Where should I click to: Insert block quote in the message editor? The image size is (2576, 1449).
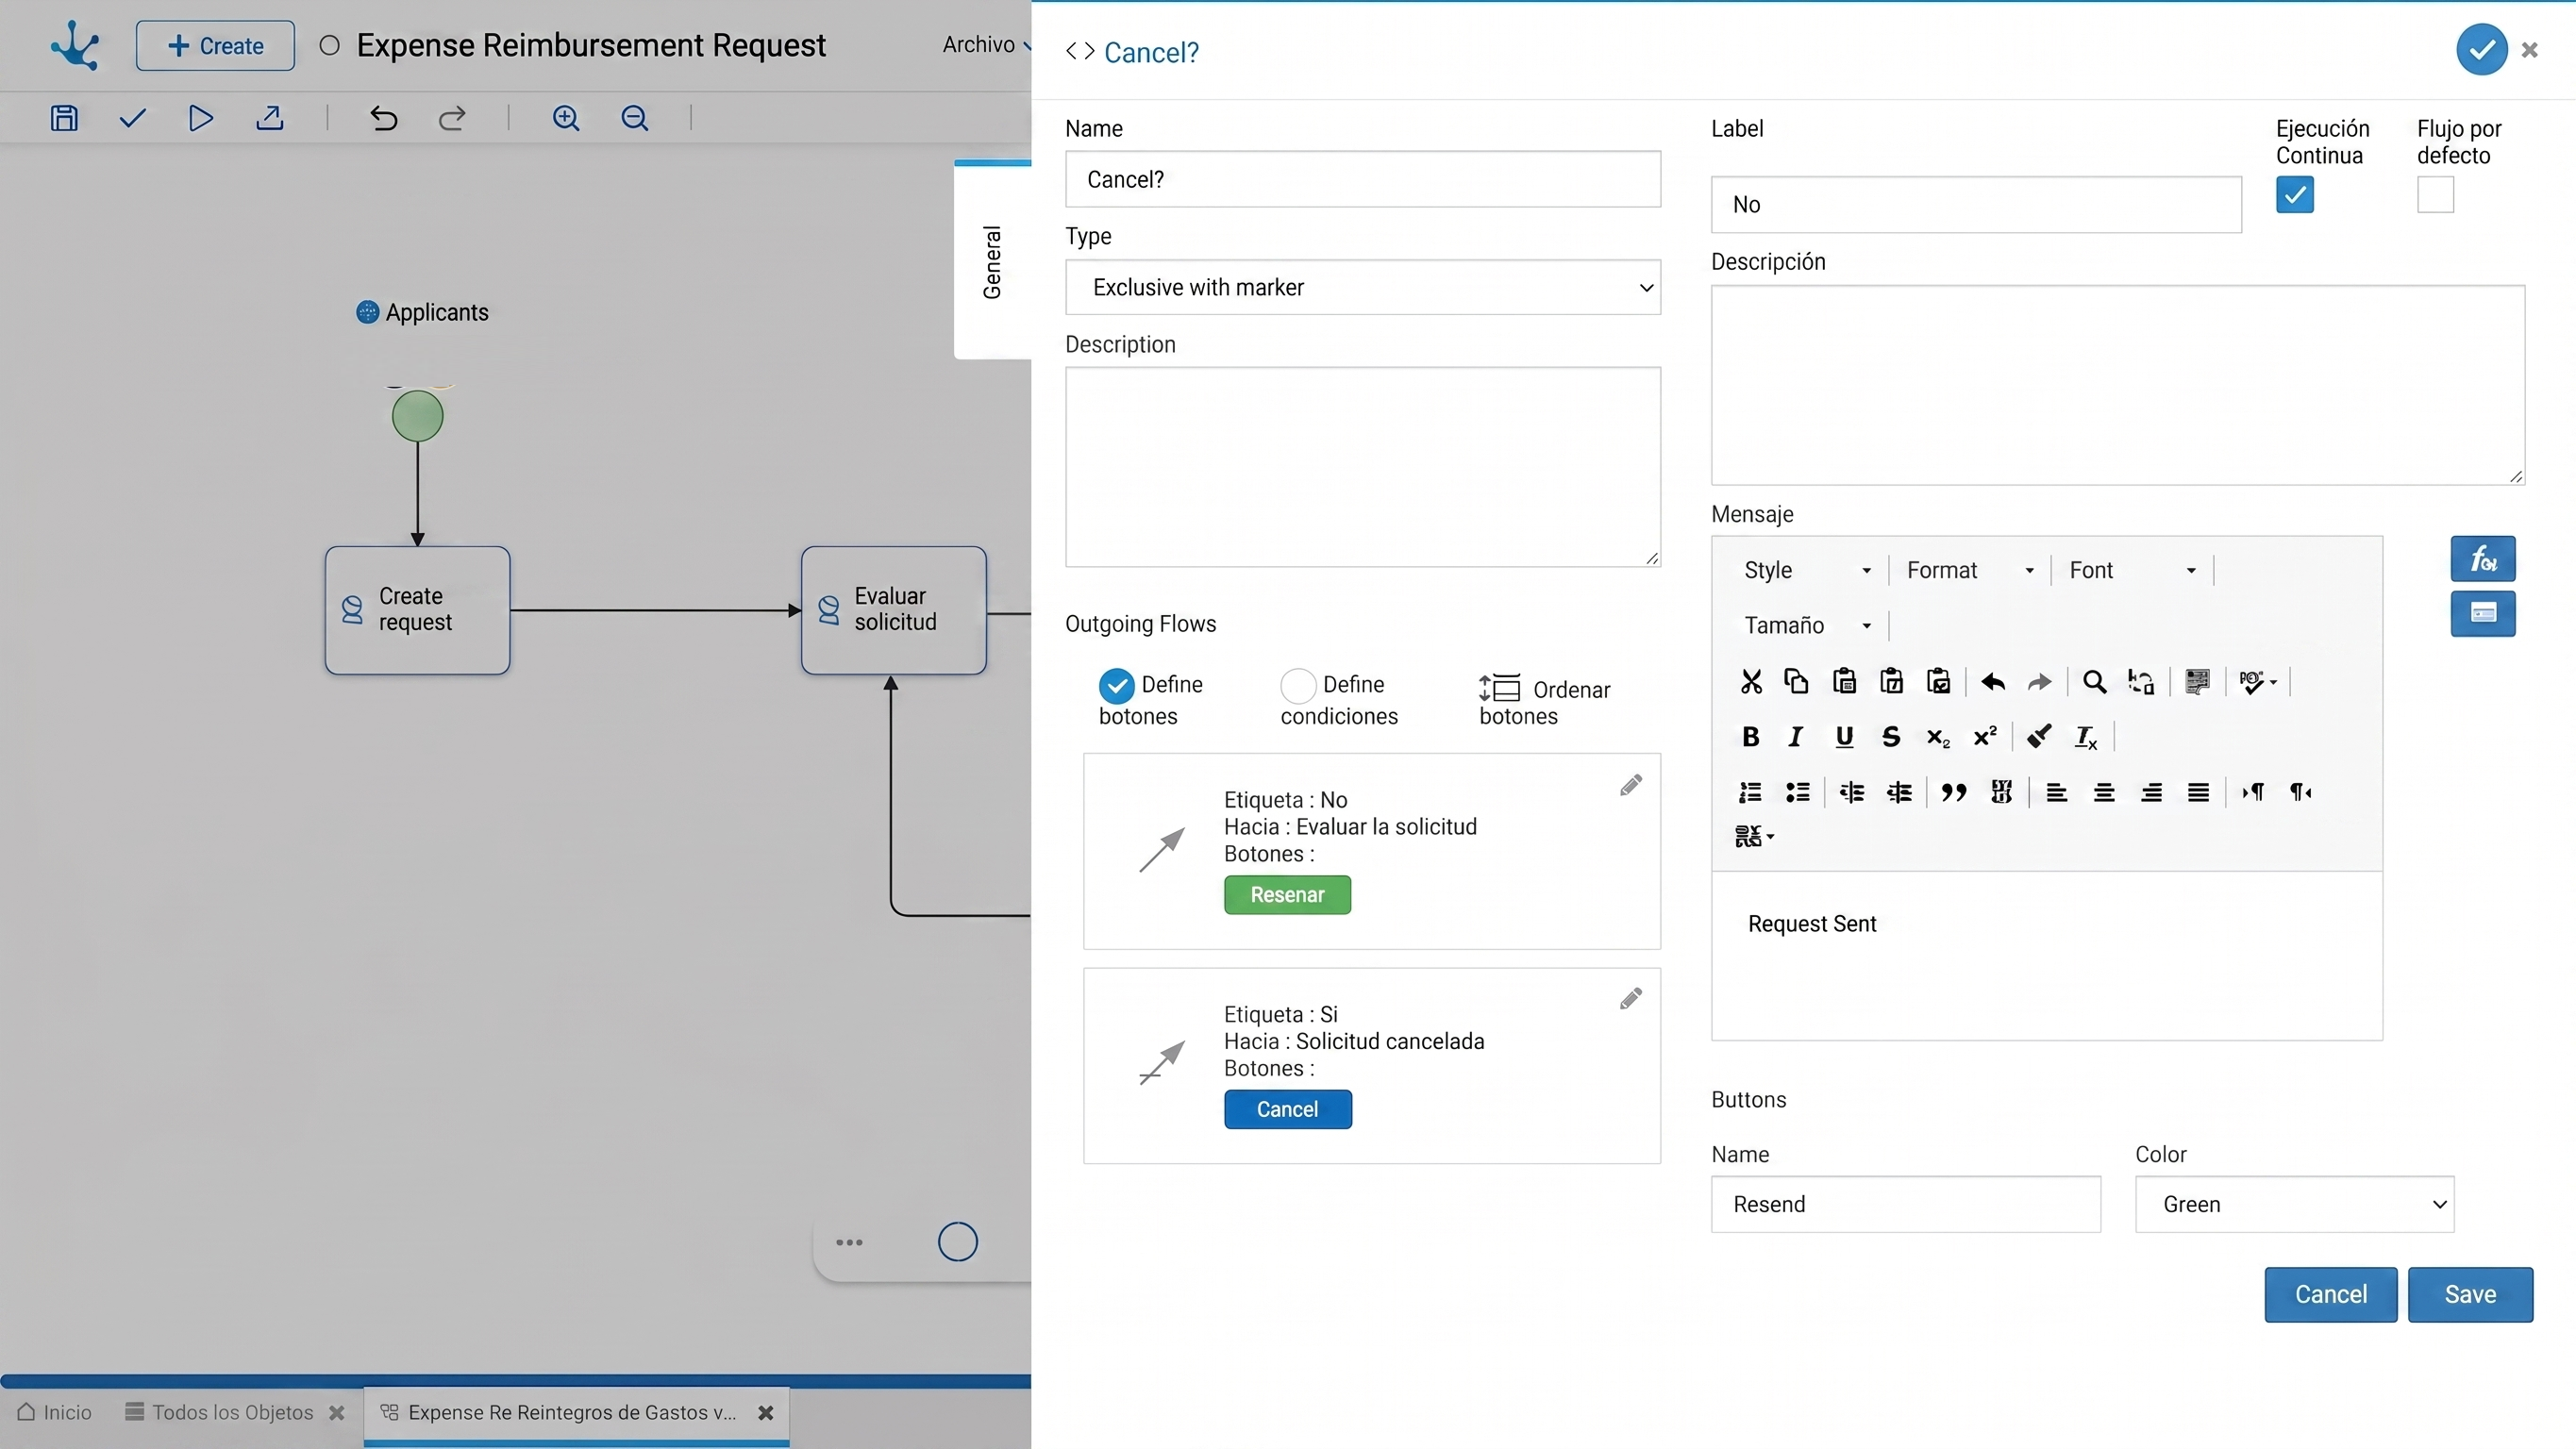1953,792
